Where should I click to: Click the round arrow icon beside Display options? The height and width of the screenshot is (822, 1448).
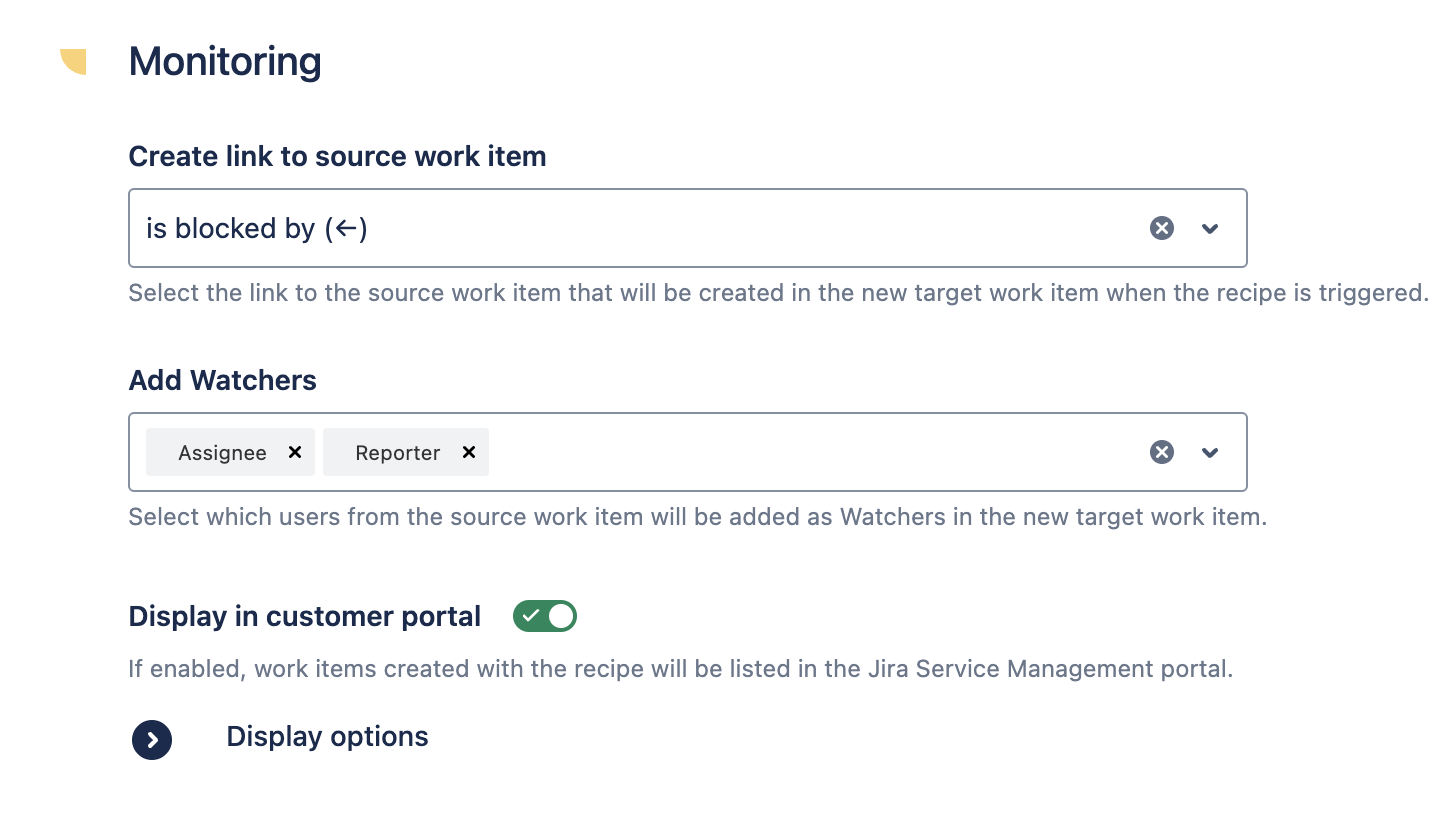tap(152, 740)
